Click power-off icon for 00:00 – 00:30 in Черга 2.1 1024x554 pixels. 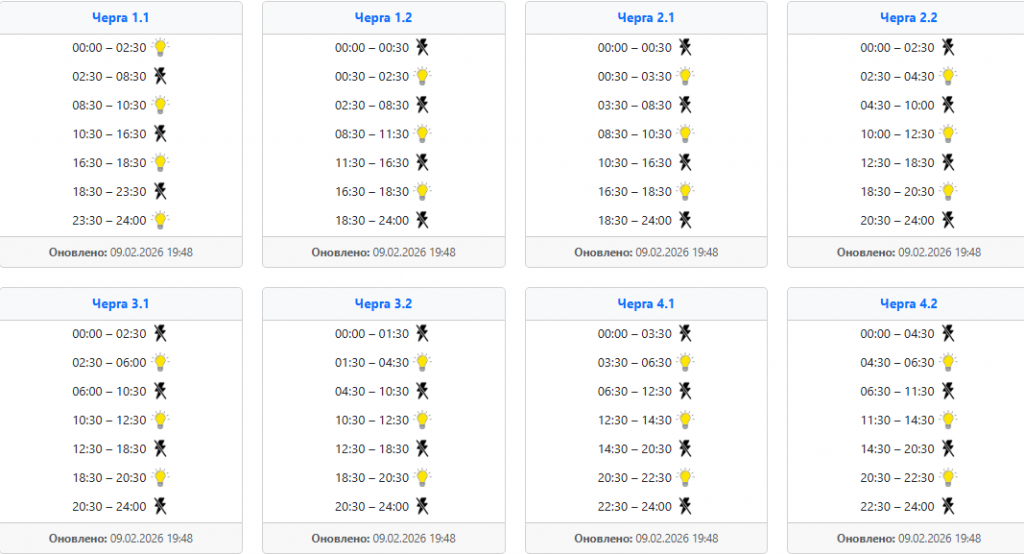pos(685,47)
